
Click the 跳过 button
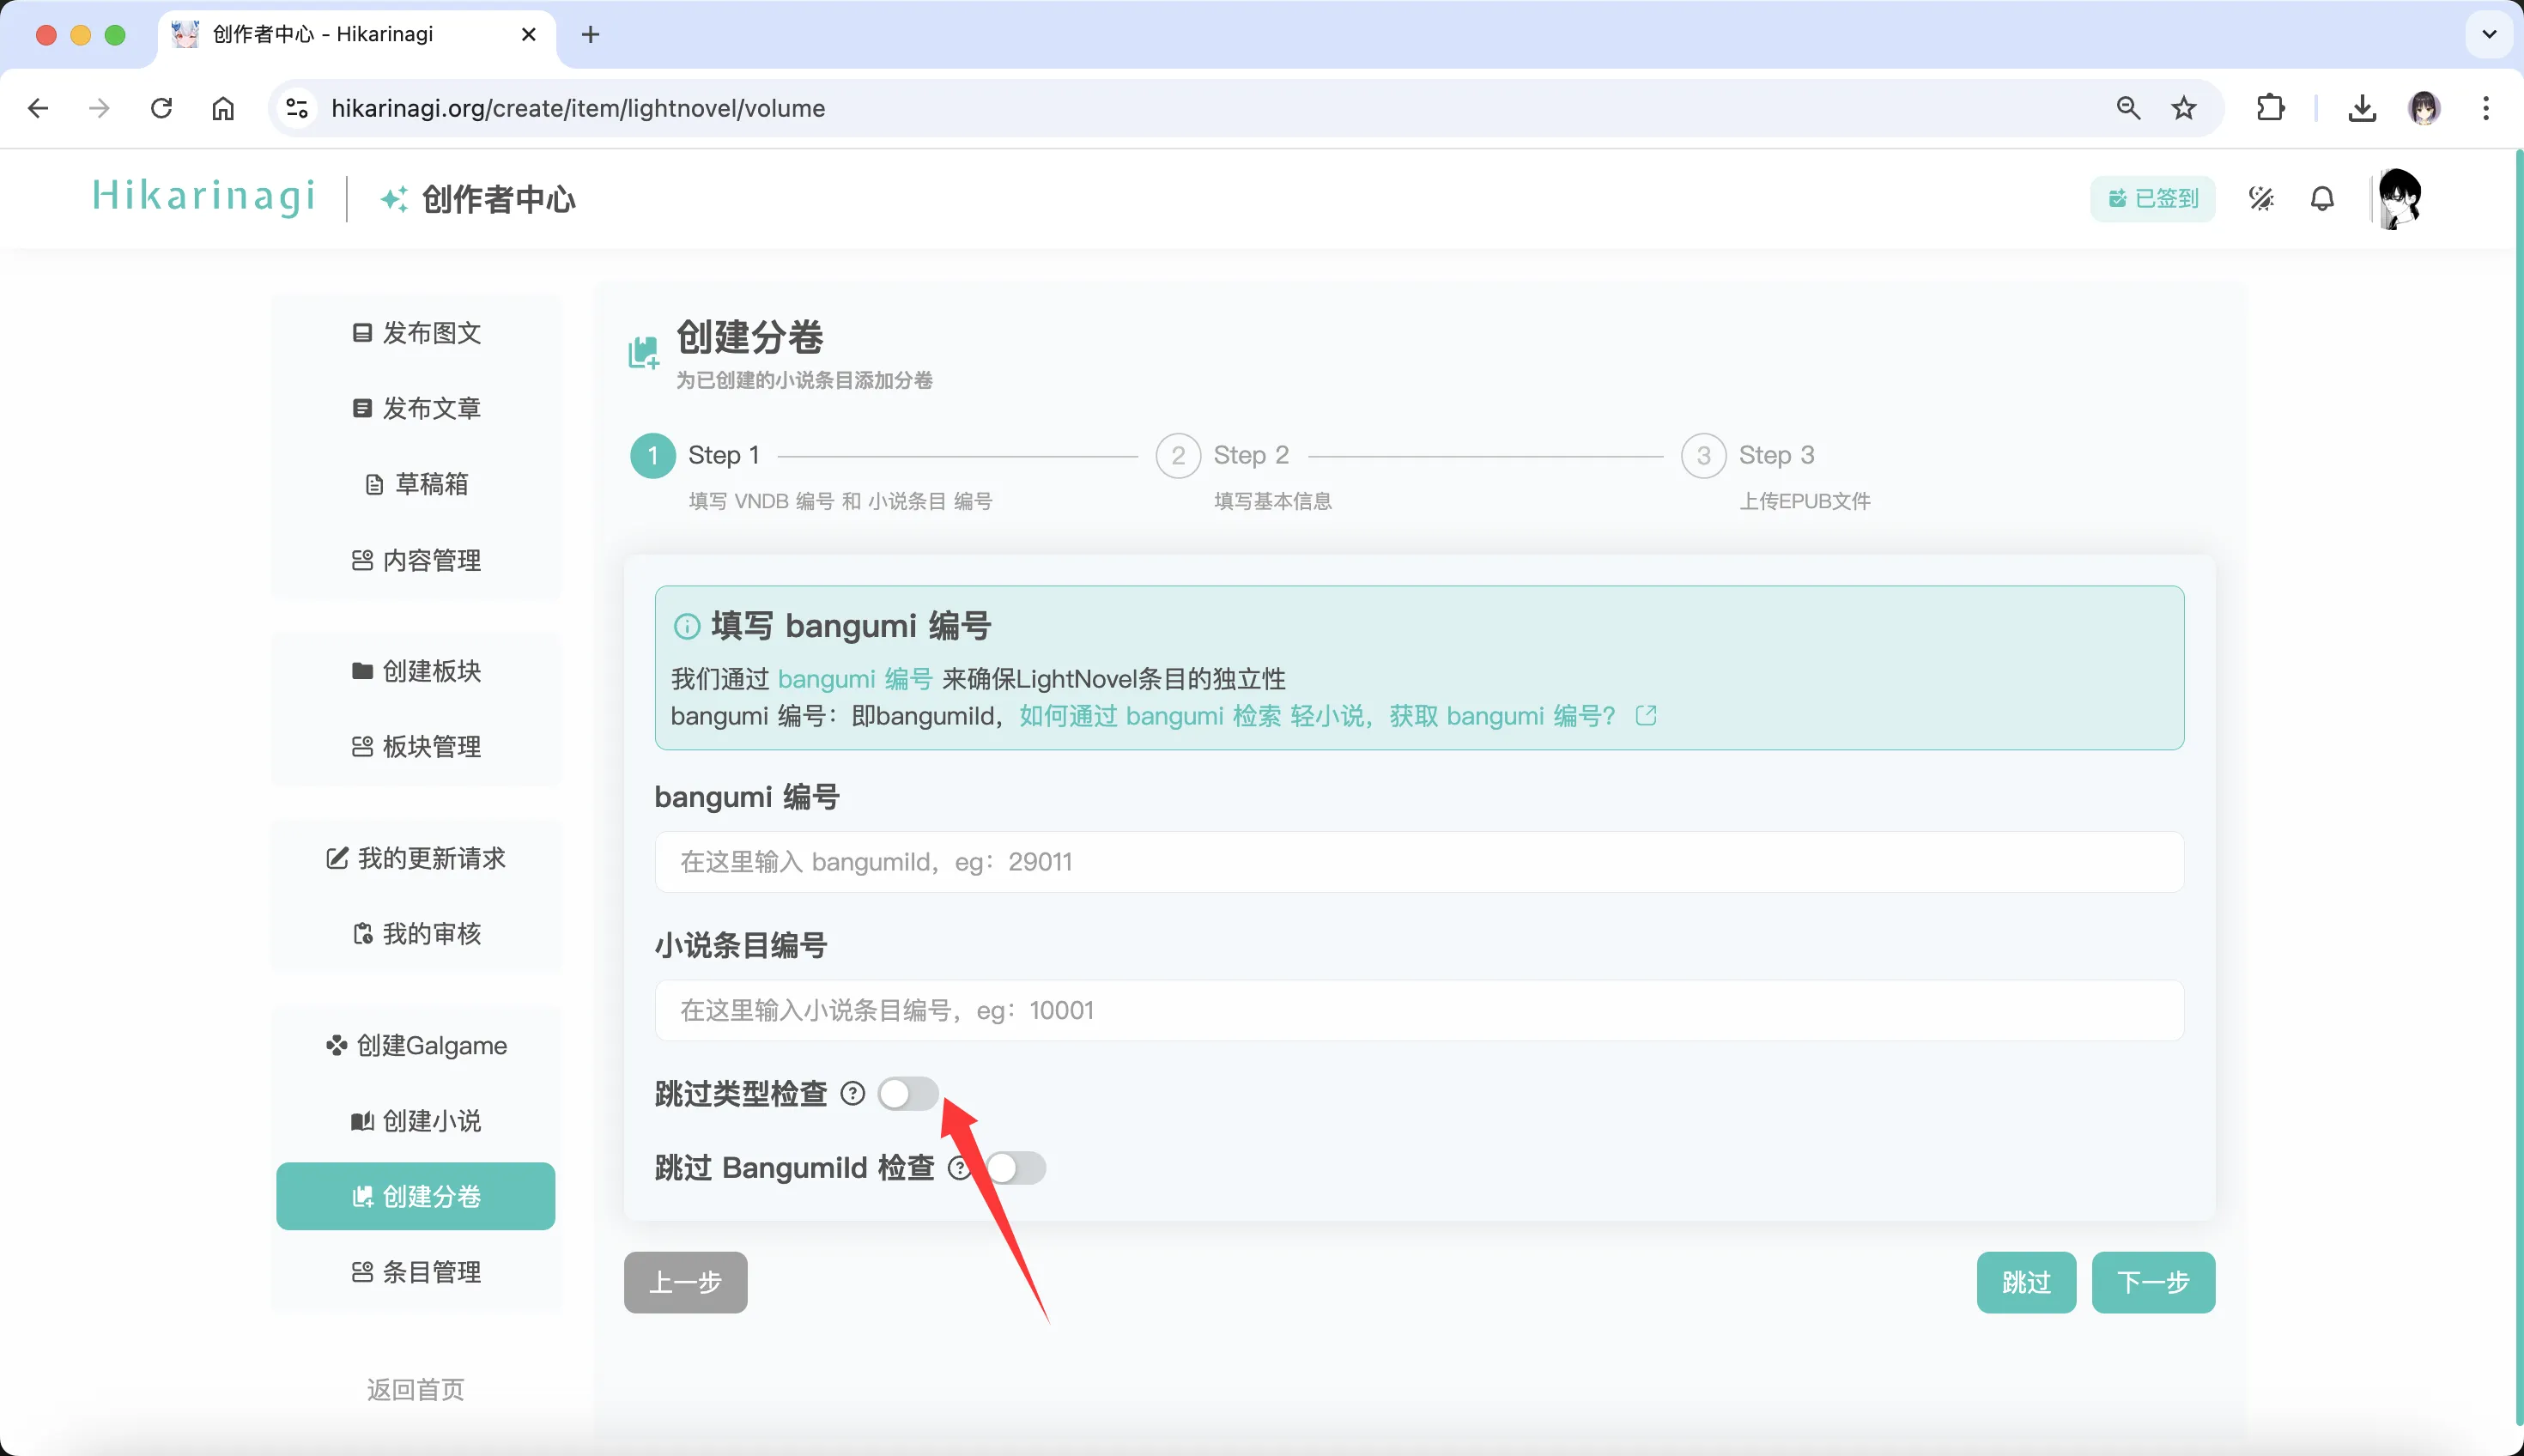[x=2026, y=1282]
